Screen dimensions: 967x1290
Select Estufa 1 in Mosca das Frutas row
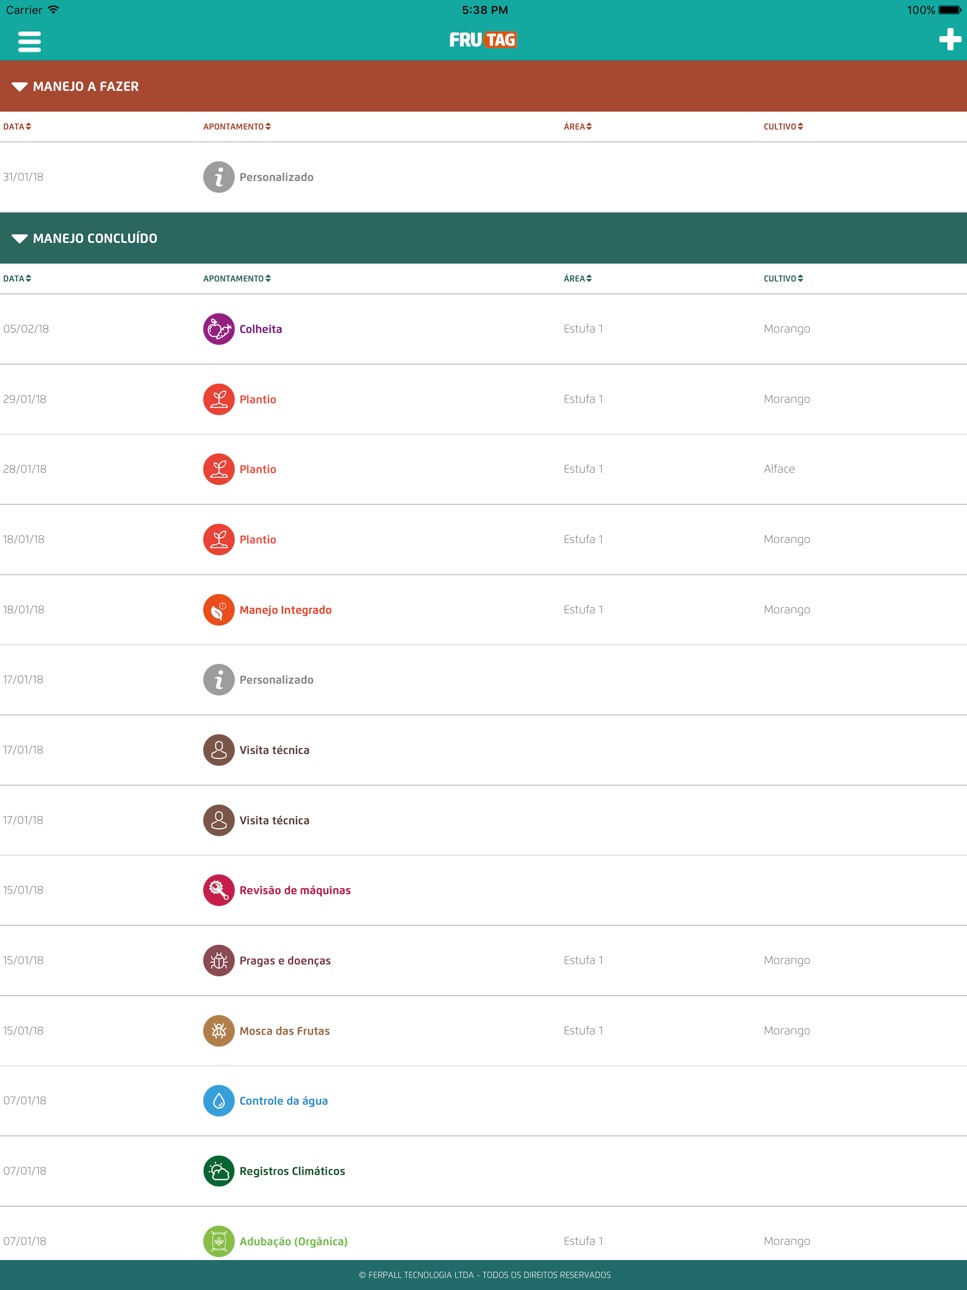pos(583,1031)
